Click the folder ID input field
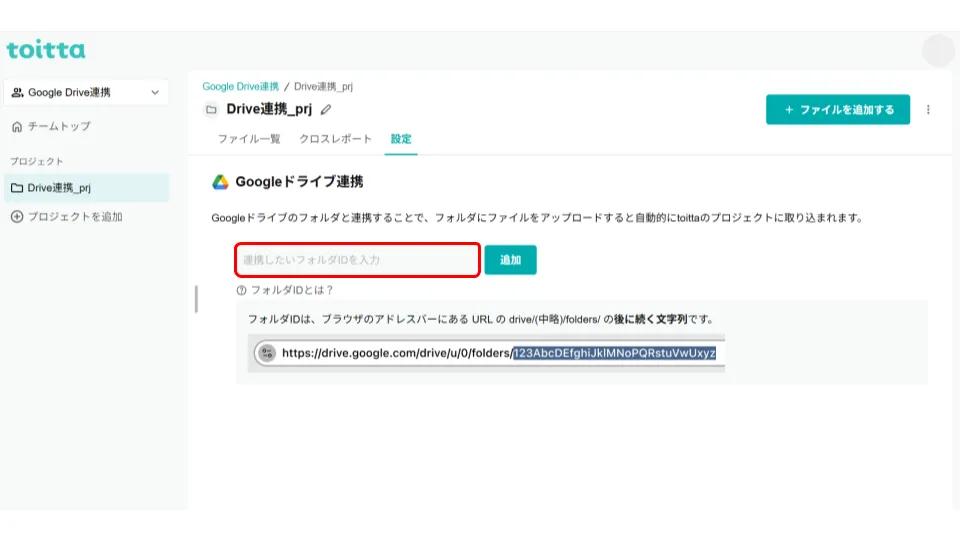Screen dimensions: 960x540 coord(358,260)
